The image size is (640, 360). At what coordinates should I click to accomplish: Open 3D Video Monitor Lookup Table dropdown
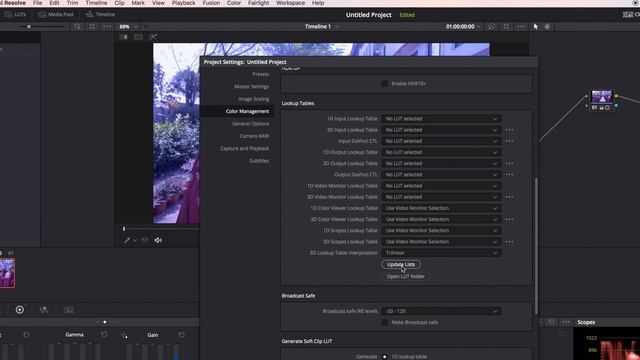click(441, 197)
